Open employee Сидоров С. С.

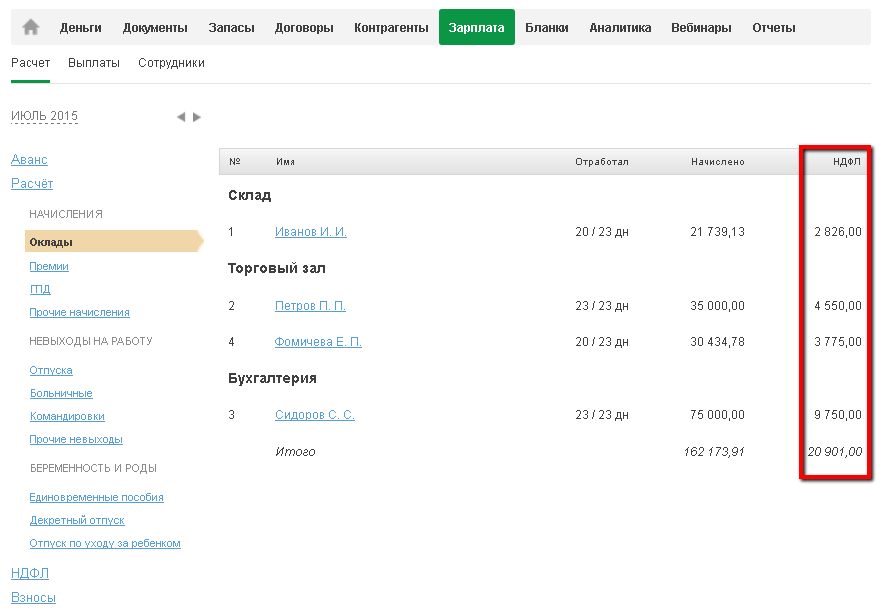(314, 415)
